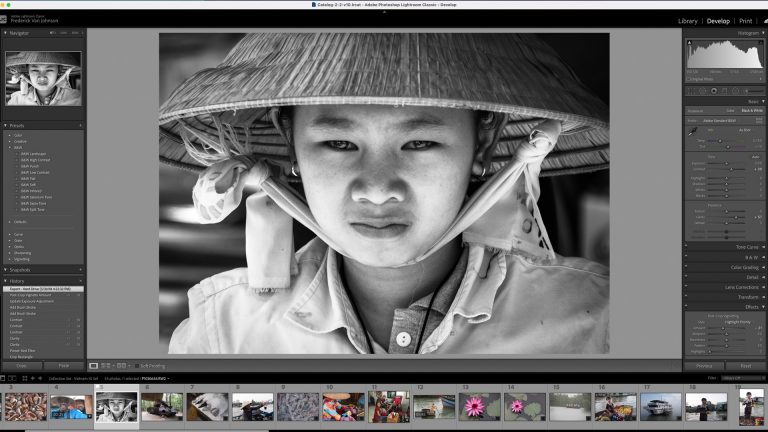Open the filmstrip Filter dropdown
The height and width of the screenshot is (432, 768).
click(x=743, y=378)
